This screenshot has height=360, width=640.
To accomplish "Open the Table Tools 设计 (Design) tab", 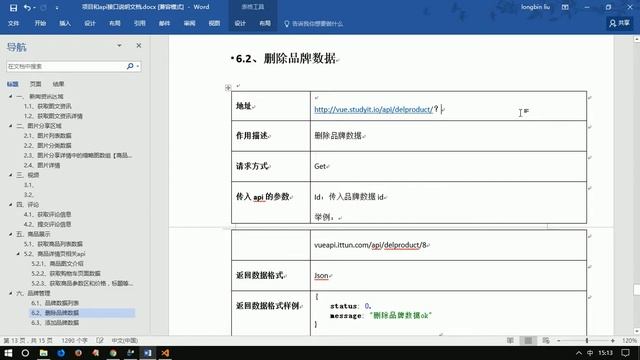I will [x=240, y=23].
